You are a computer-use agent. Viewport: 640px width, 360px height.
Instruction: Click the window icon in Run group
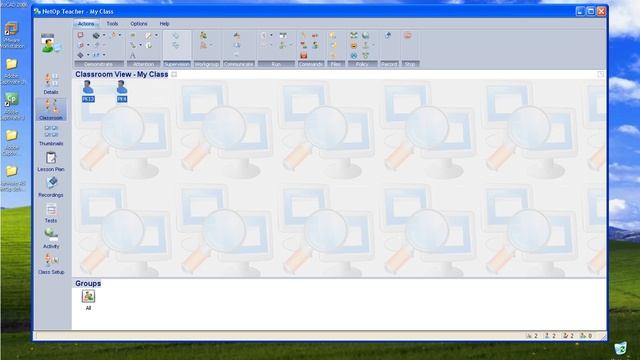pos(283,36)
